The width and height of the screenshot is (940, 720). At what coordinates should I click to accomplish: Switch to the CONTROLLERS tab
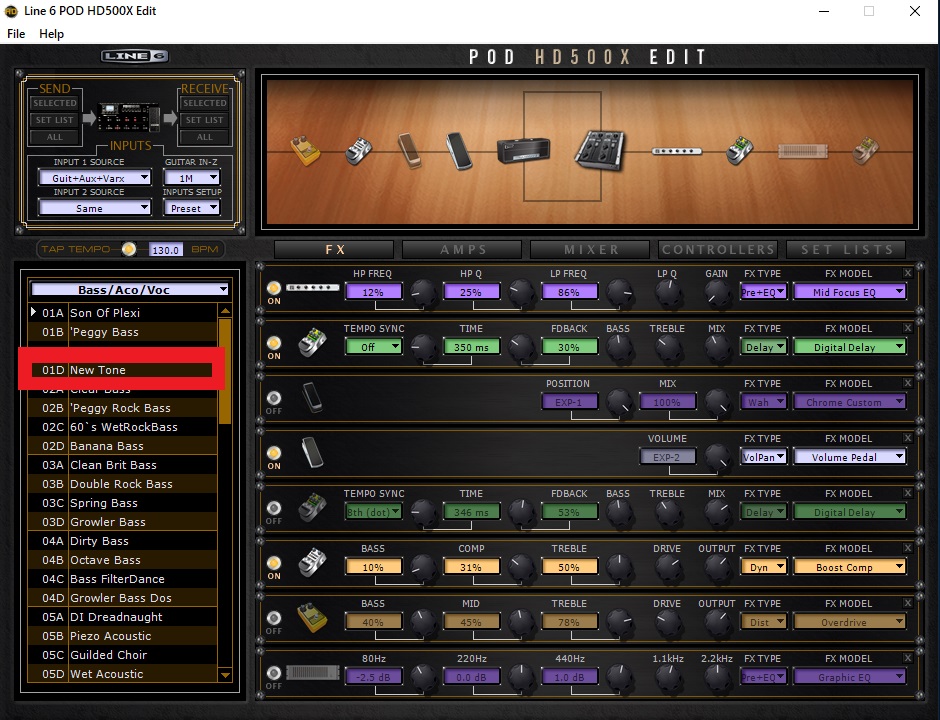[x=718, y=249]
